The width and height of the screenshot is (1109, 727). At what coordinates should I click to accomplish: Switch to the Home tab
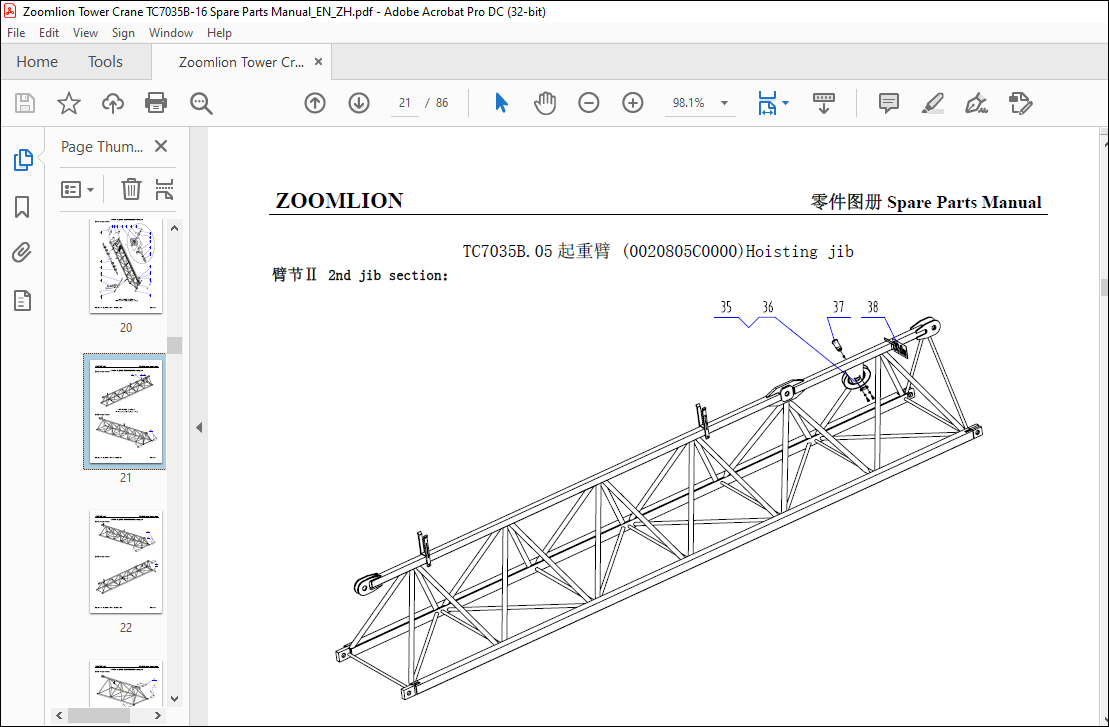click(37, 62)
